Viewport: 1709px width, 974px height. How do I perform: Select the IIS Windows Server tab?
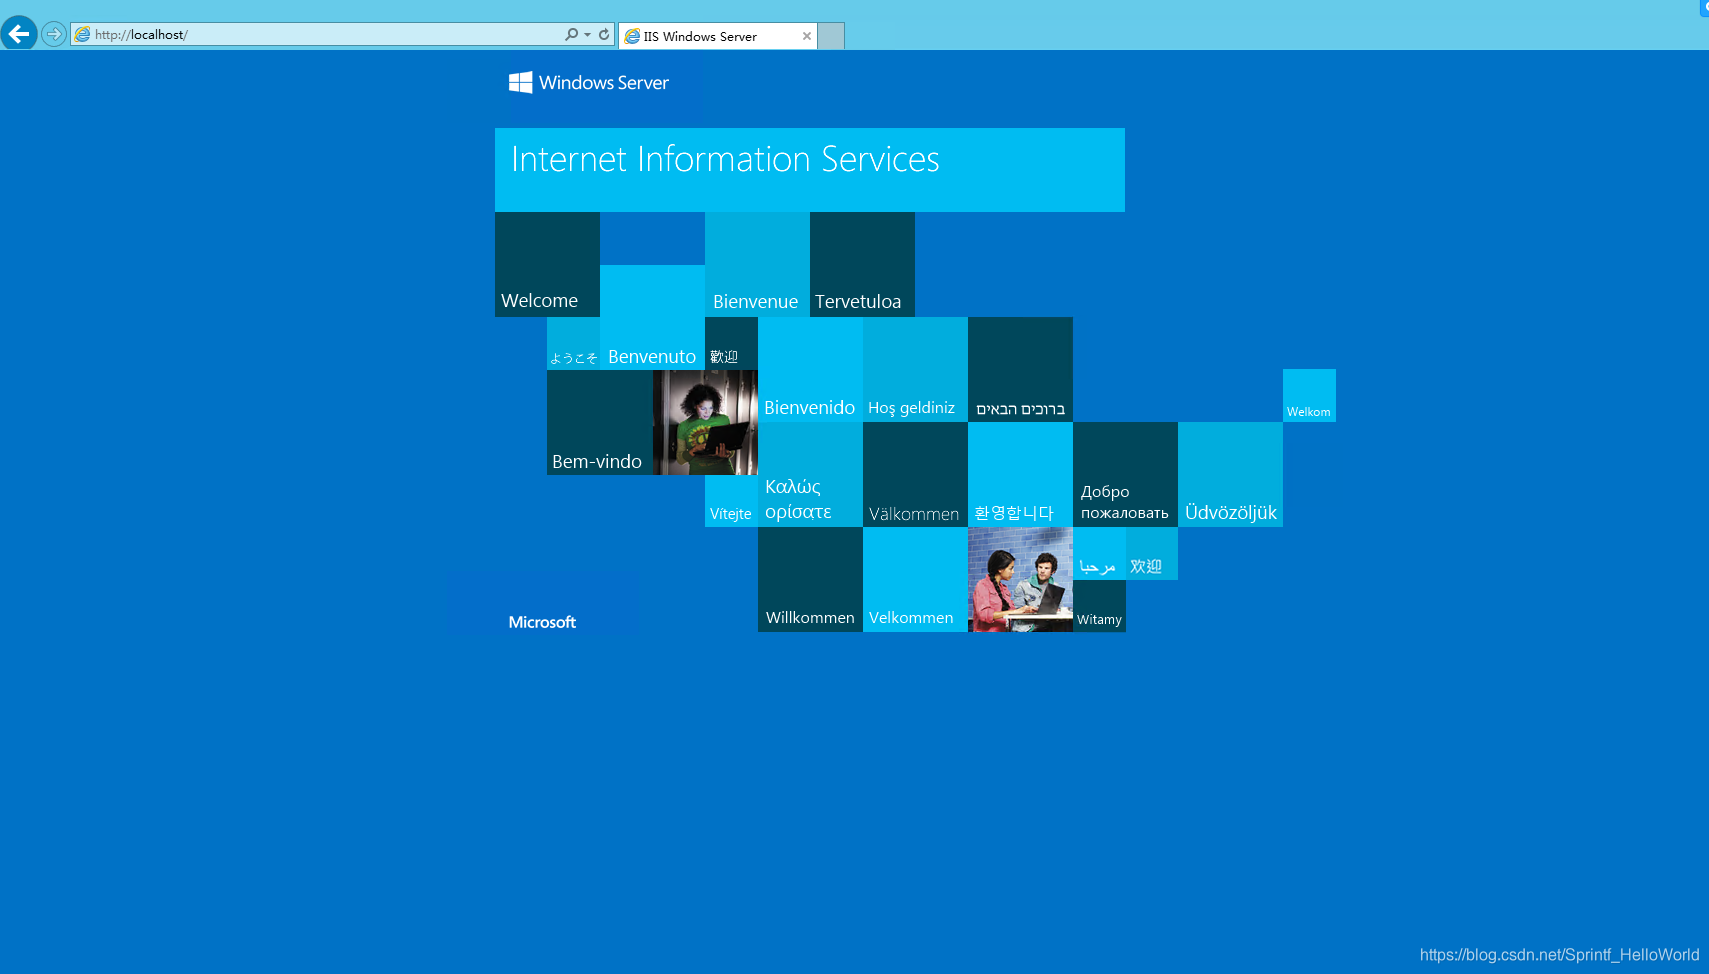tap(717, 36)
